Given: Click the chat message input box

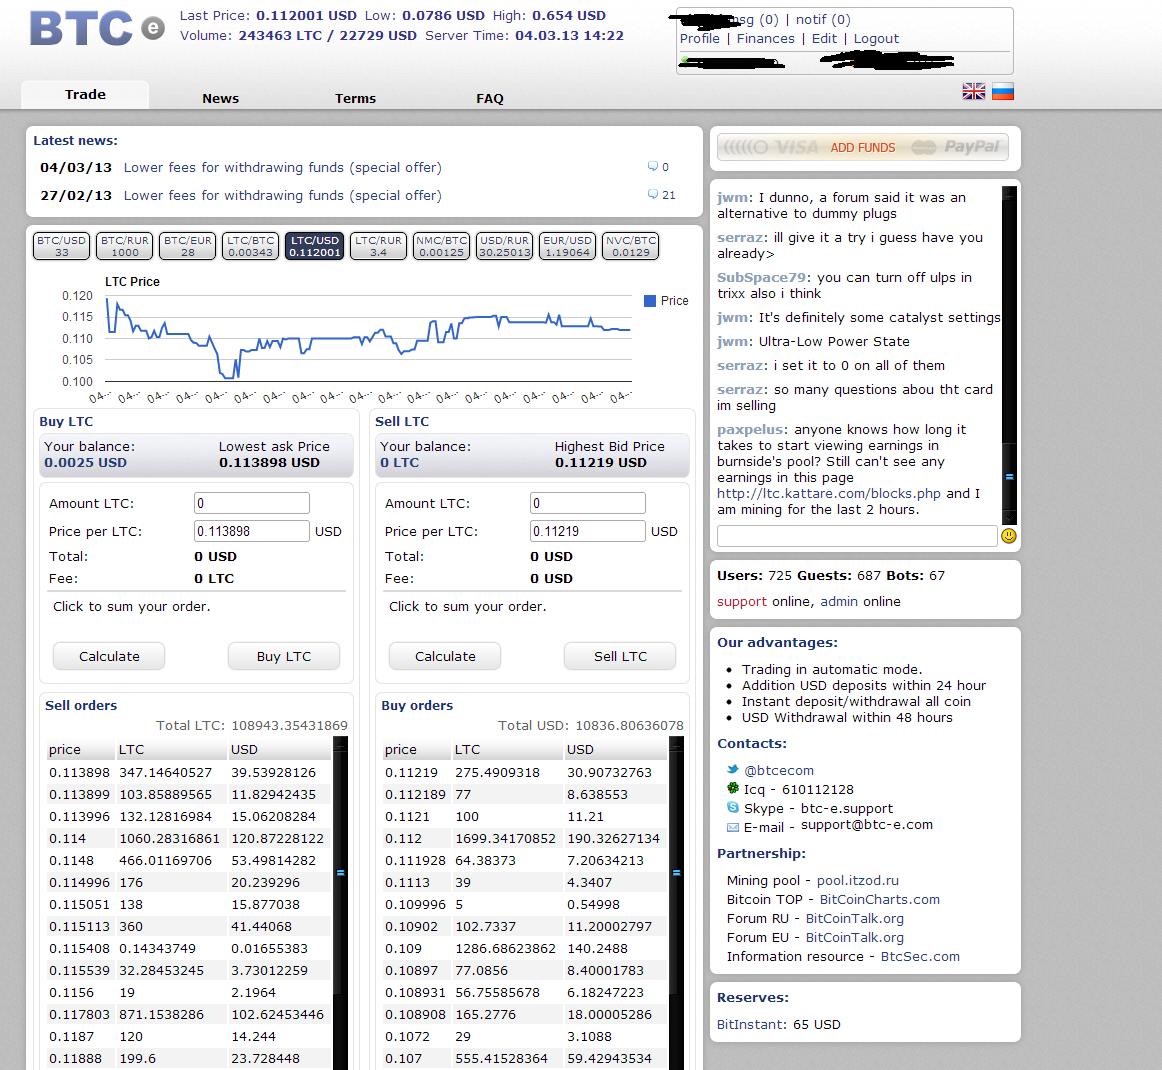Looking at the screenshot, I should (x=857, y=536).
